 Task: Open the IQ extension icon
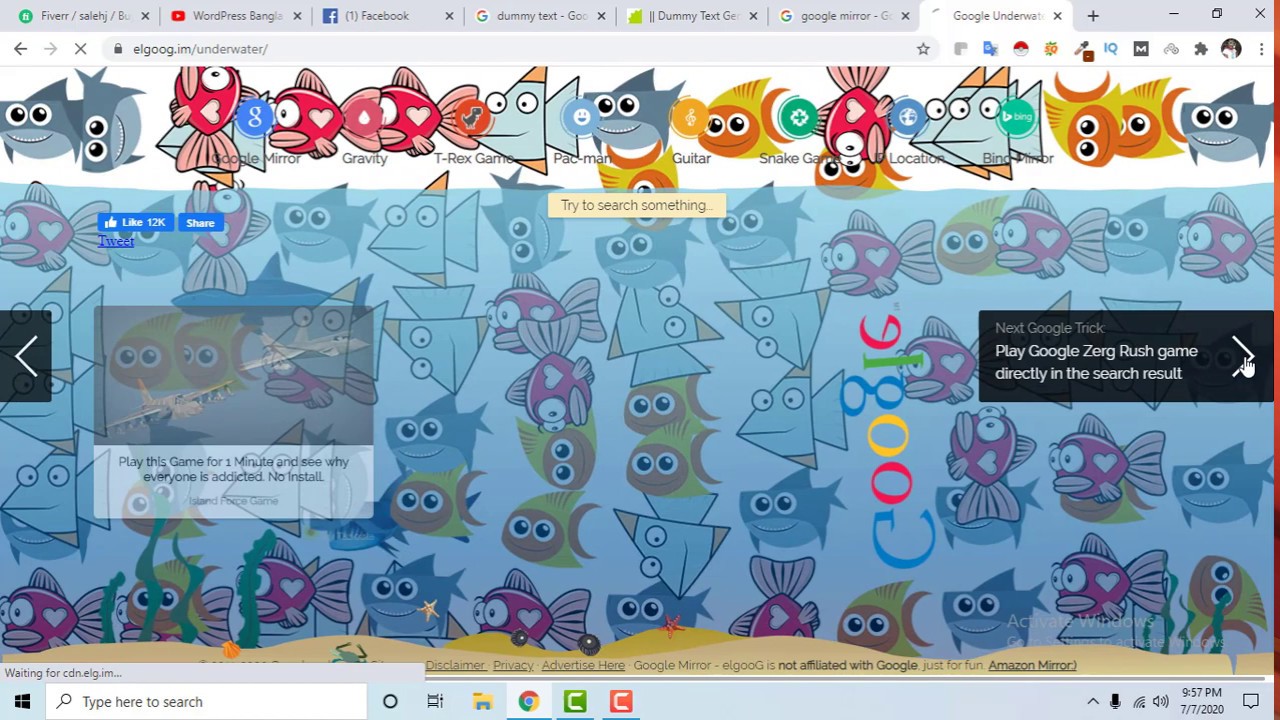tap(1110, 49)
